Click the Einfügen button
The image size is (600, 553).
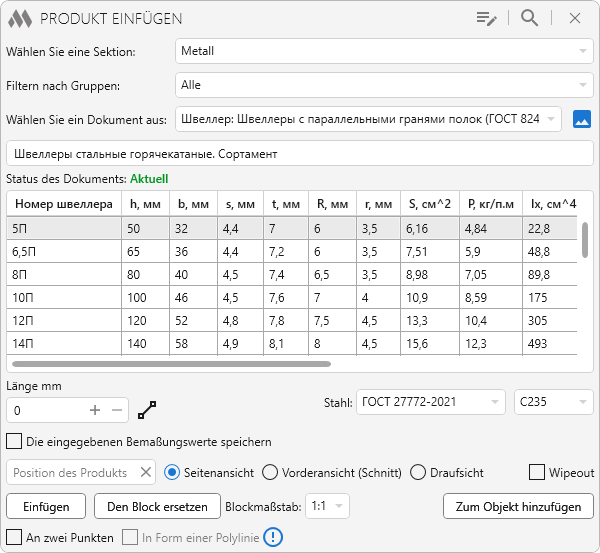pyautogui.click(x=46, y=506)
